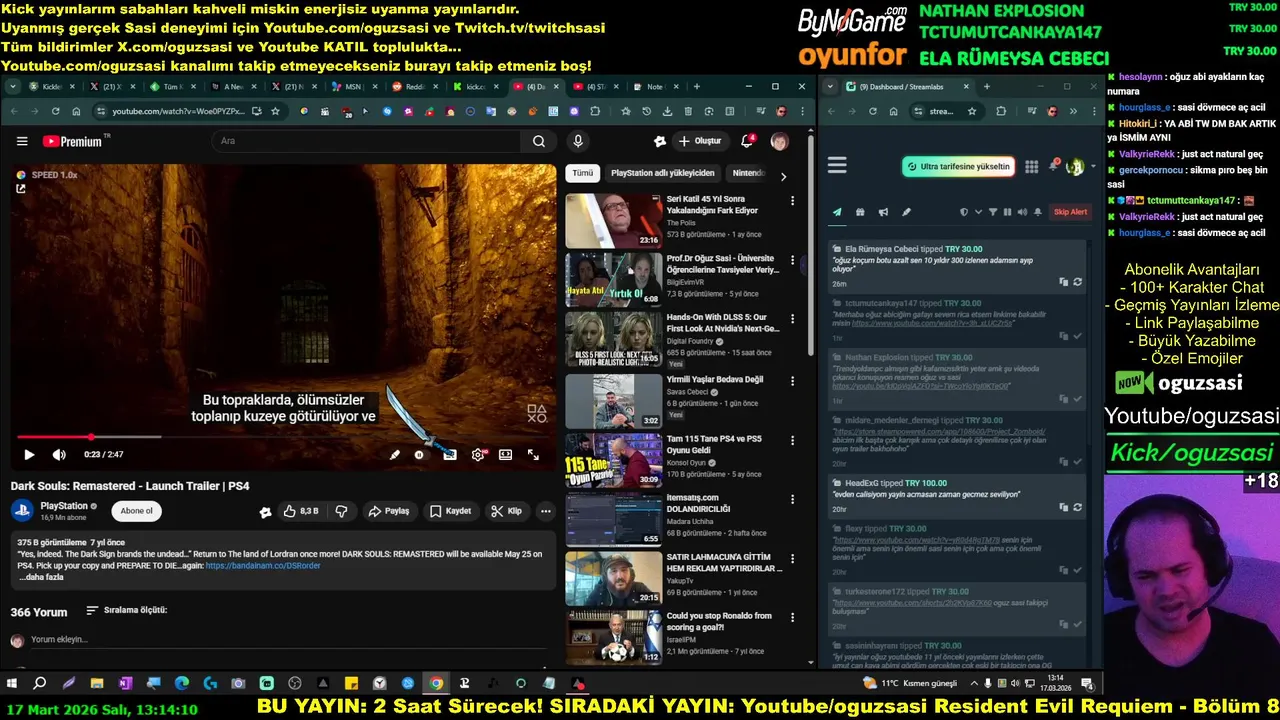Dislike the Dark Souls video
The image size is (1280, 720).
pos(341,511)
